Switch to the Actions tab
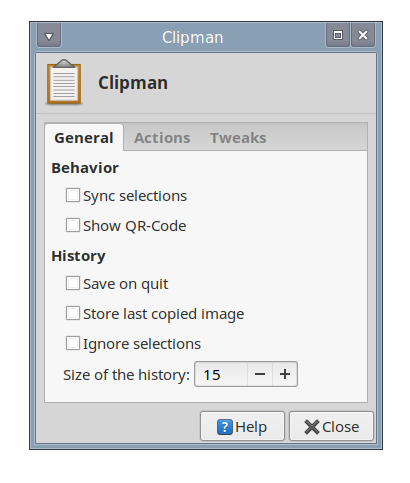The height and width of the screenshot is (483, 410). (x=162, y=138)
